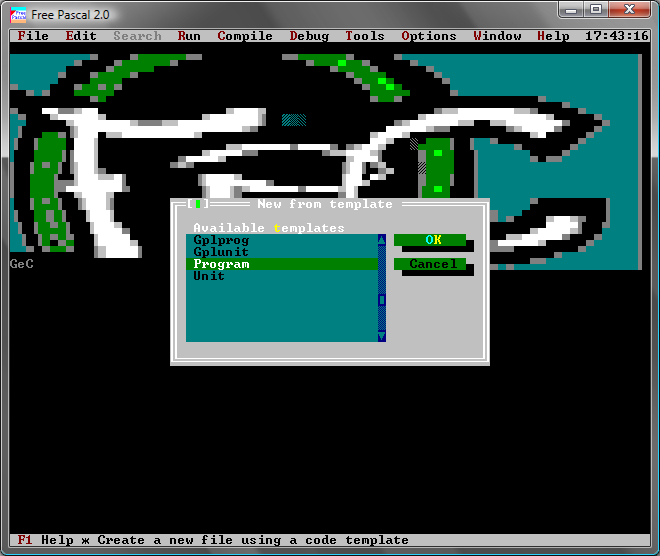Open the Help menu
The width and height of the screenshot is (660, 556).
click(x=553, y=36)
